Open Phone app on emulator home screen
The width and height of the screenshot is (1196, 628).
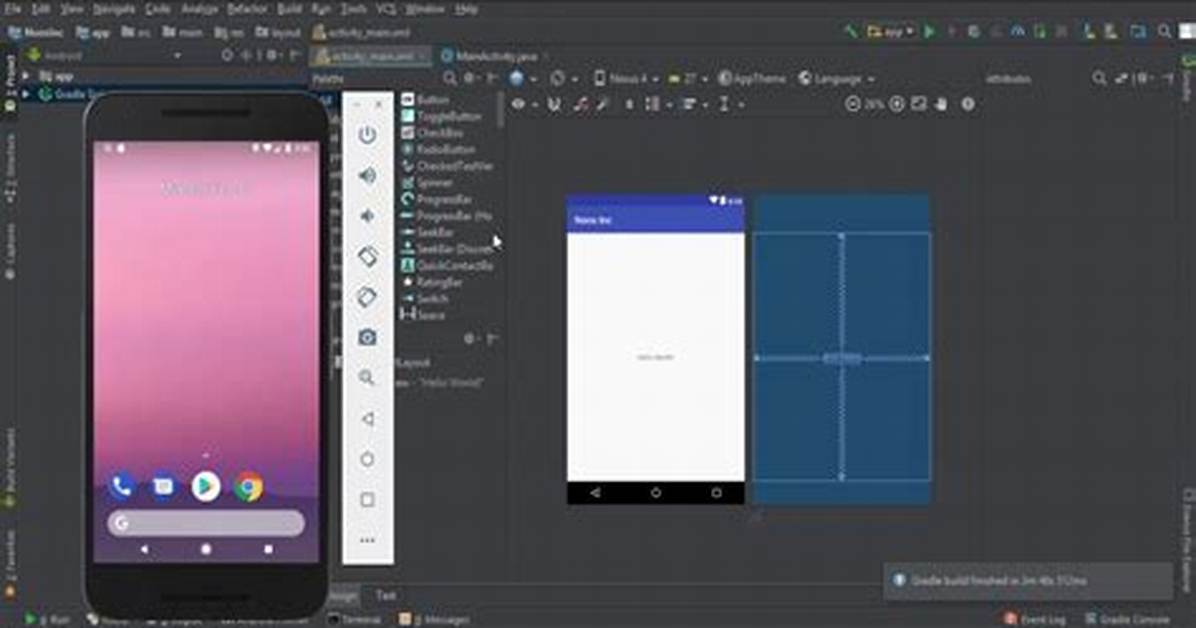click(x=121, y=486)
